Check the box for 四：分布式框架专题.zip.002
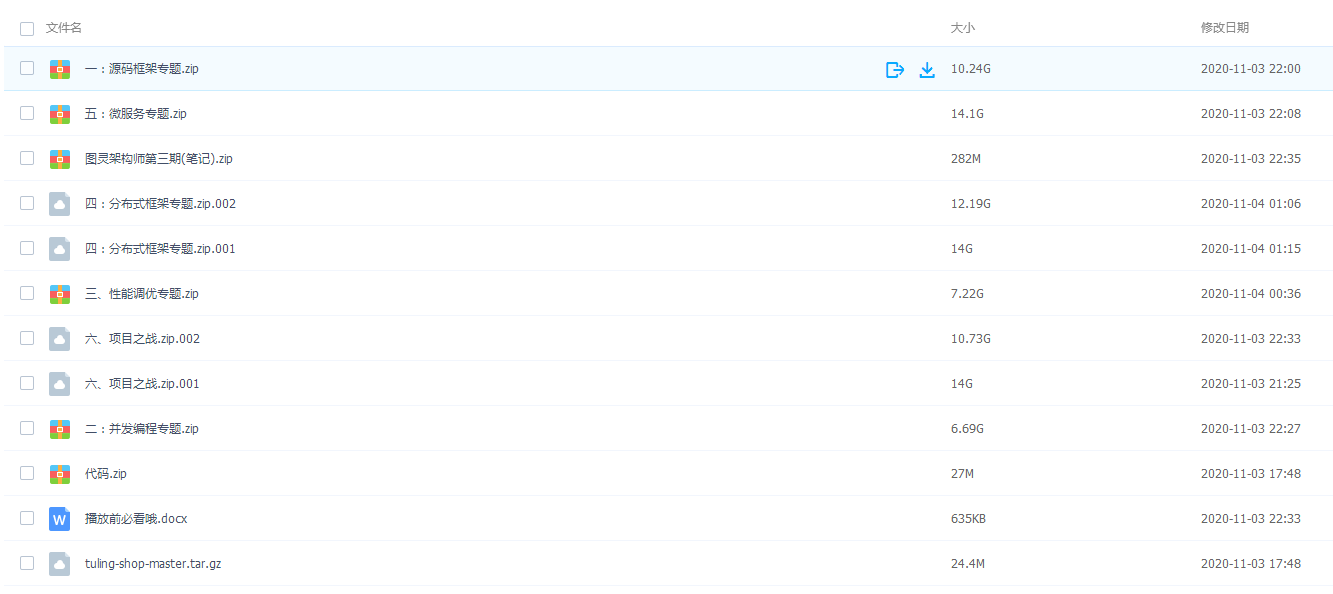The image size is (1333, 594). [x=27, y=203]
